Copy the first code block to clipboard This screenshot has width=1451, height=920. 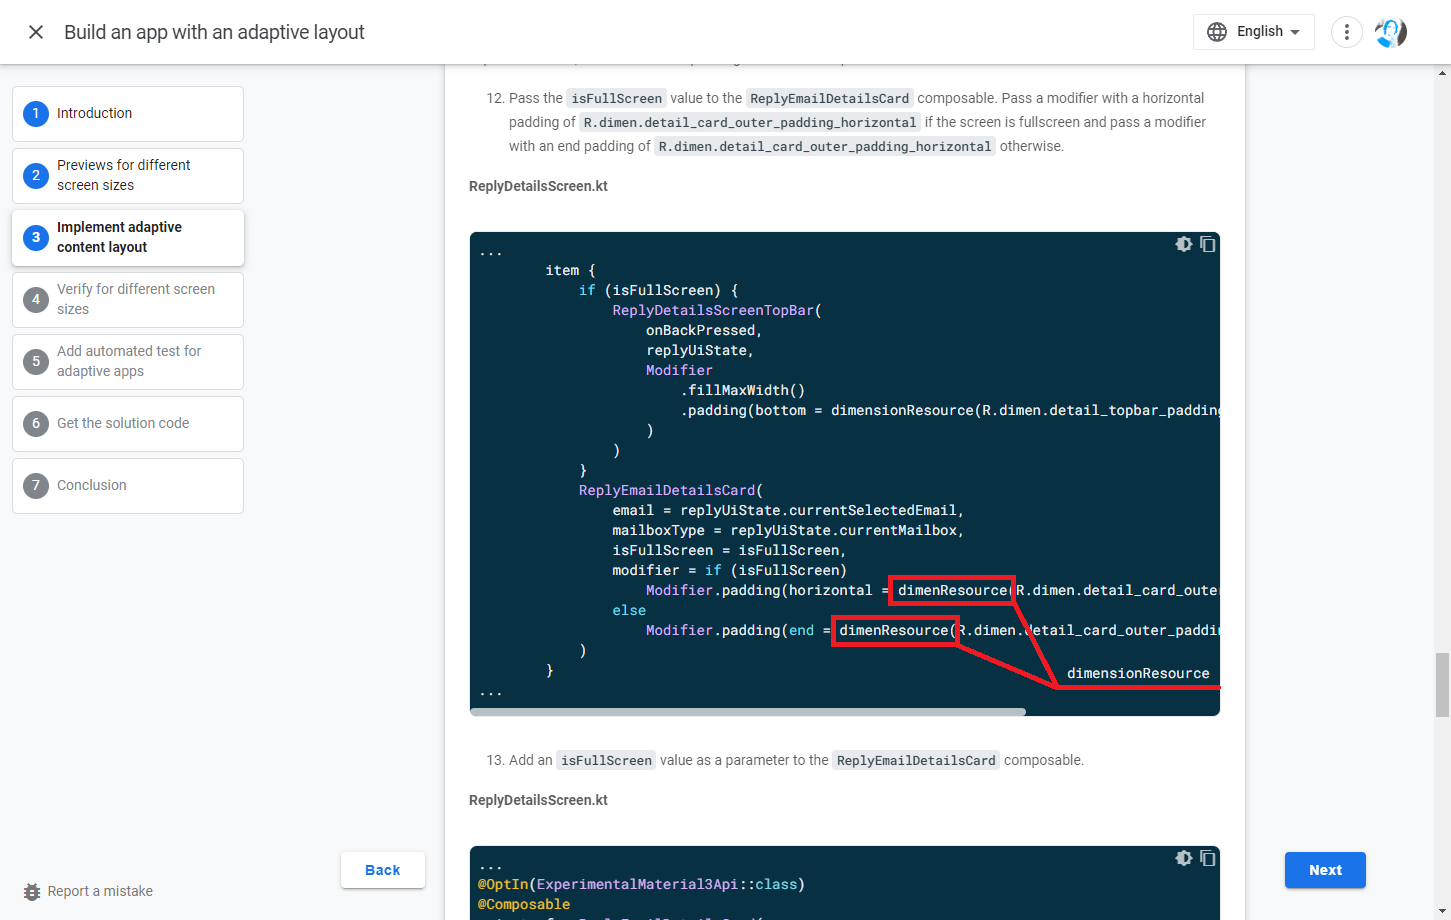point(1208,244)
